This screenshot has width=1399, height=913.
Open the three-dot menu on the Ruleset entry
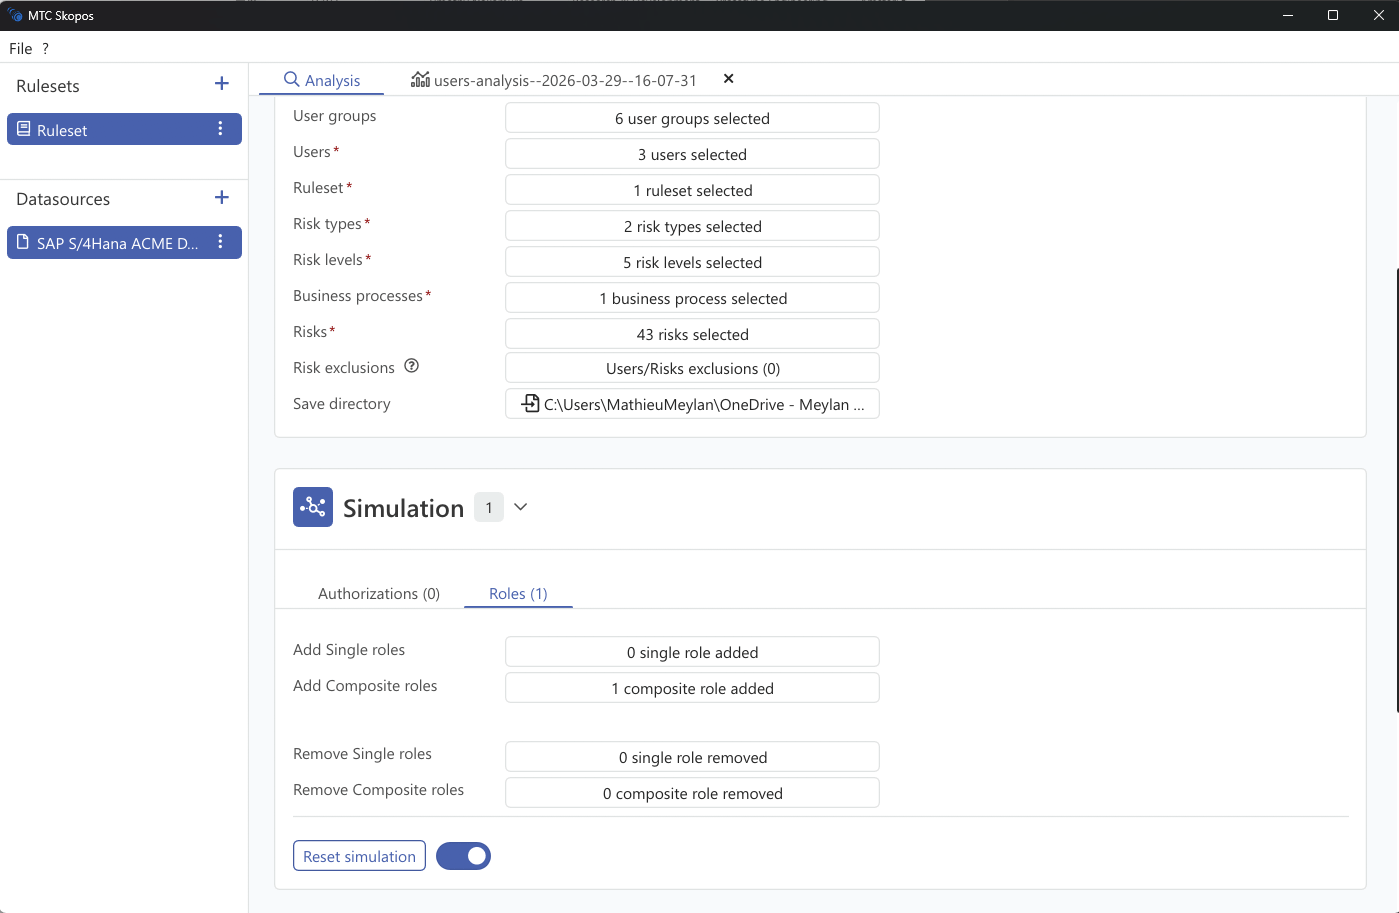pyautogui.click(x=219, y=128)
